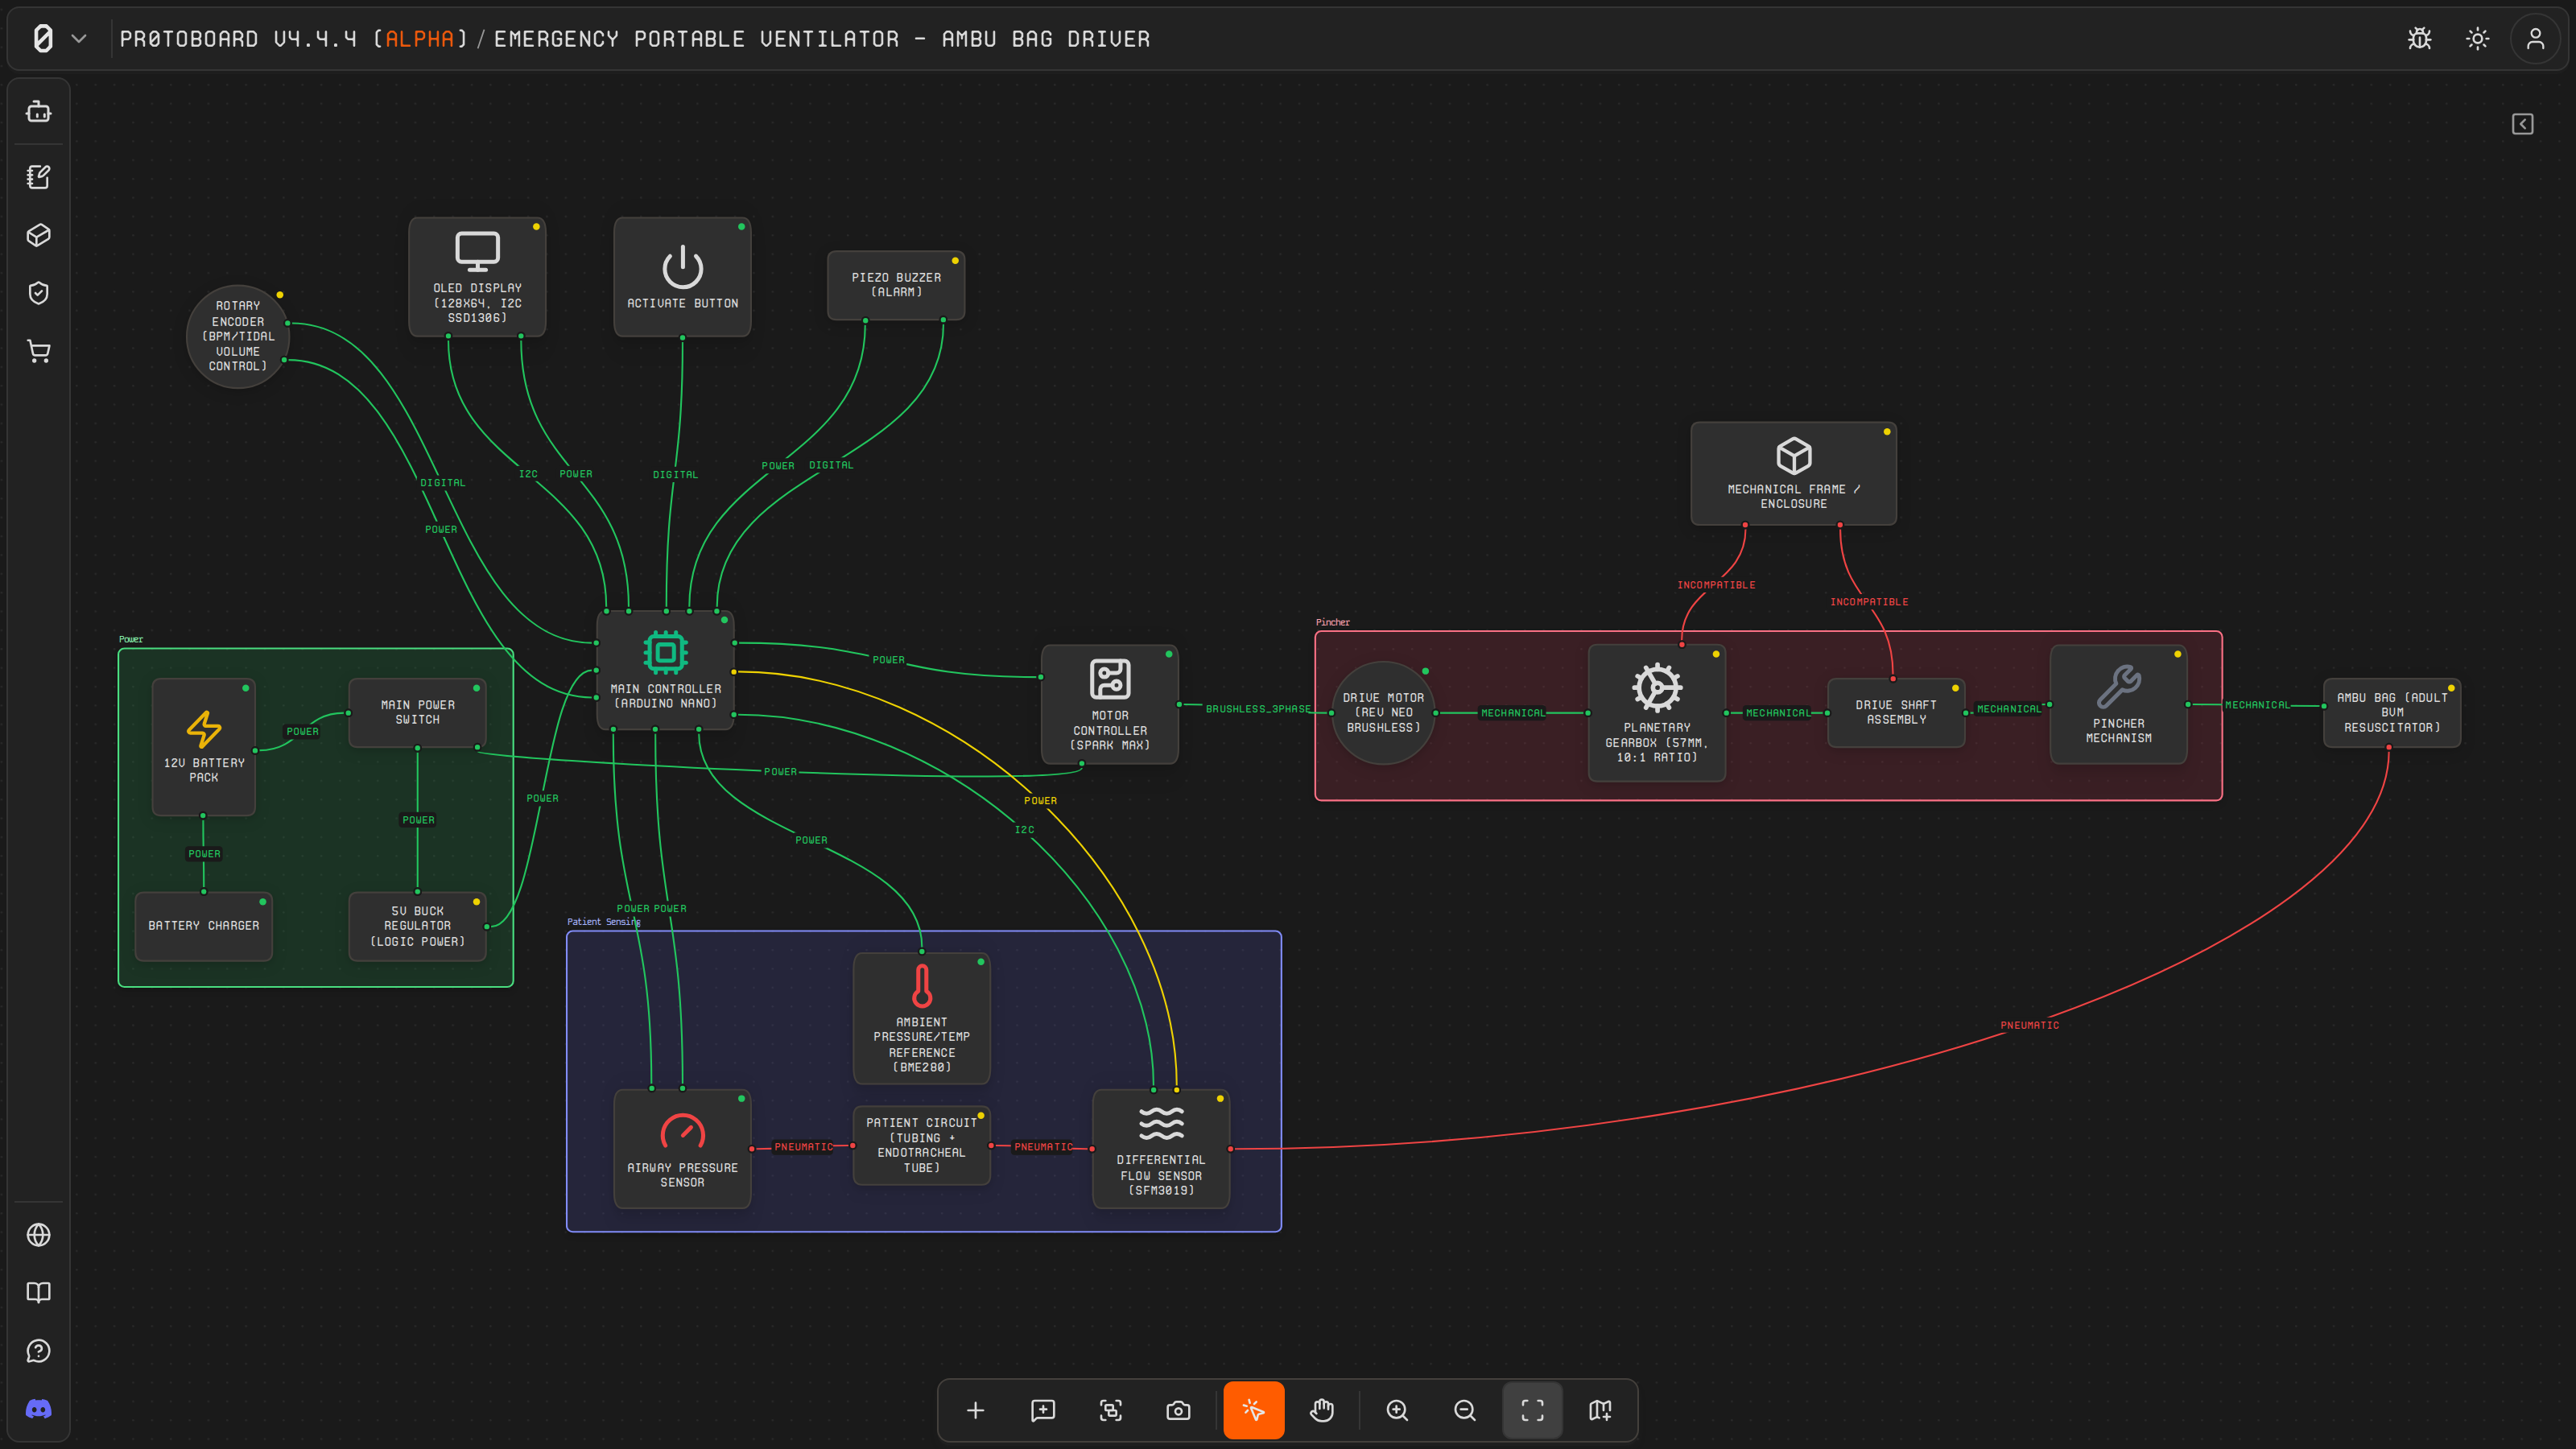Click the I2C label near OLED Display wire
Viewport: 2576px width, 1449px height.
coord(528,474)
